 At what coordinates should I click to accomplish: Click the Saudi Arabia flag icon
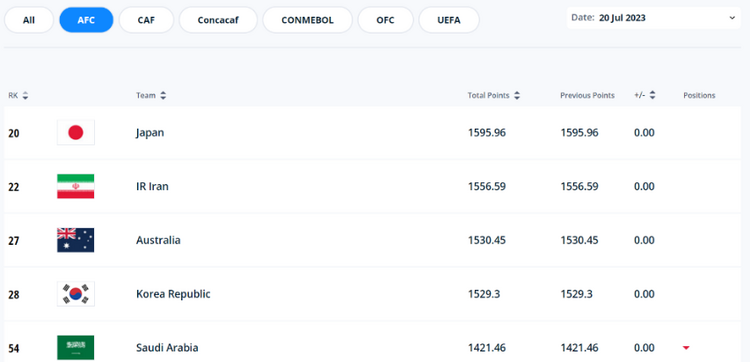[76, 348]
